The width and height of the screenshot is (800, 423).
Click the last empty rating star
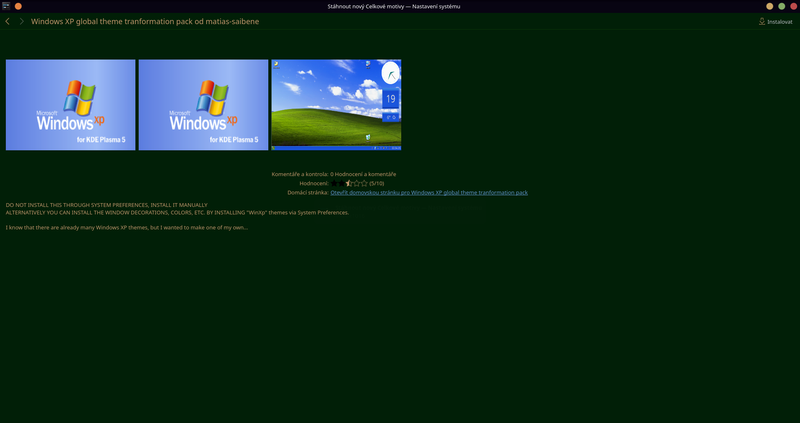pos(364,183)
